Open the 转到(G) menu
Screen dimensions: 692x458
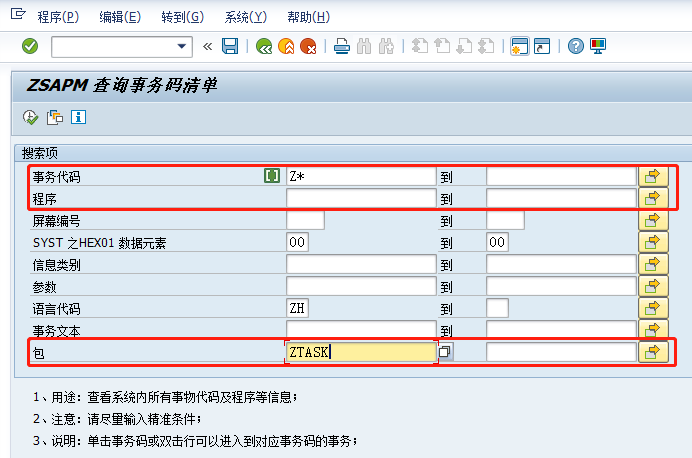(x=183, y=17)
